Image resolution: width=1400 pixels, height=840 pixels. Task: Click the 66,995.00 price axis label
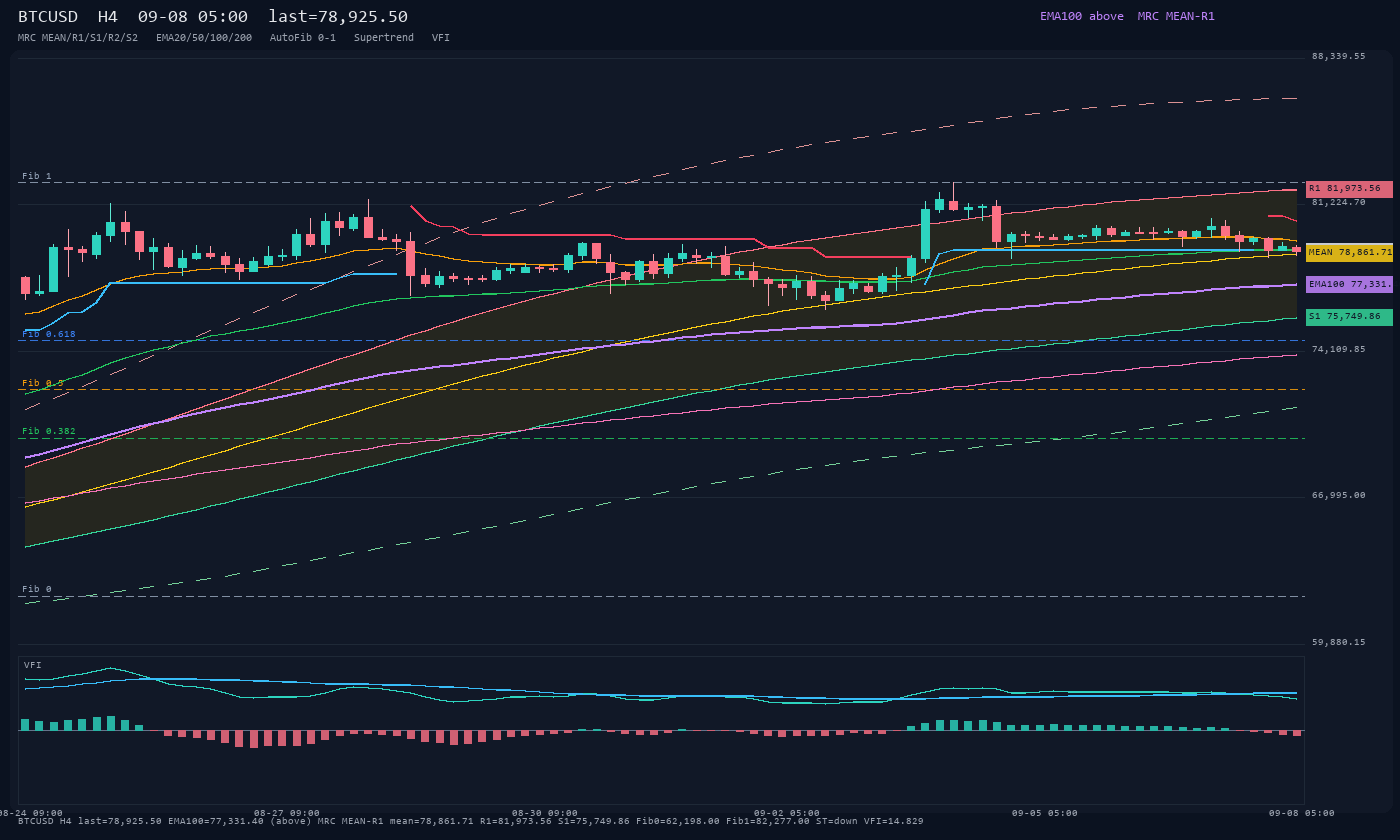1339,495
